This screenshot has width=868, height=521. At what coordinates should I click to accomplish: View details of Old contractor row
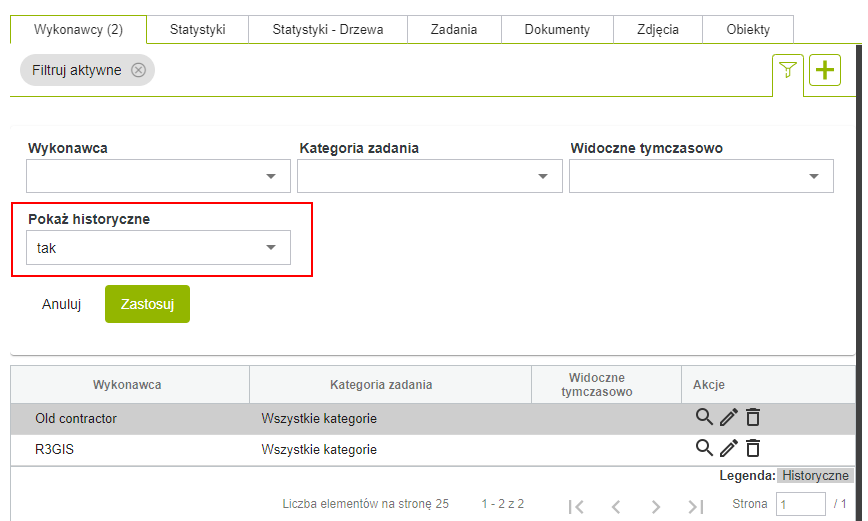coord(704,418)
